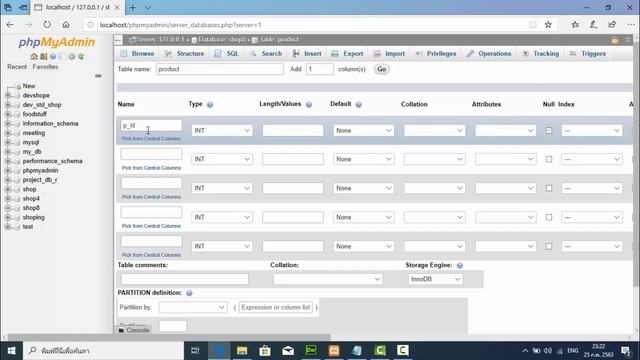The image size is (640, 360).
Task: Open XAMPP from the taskbar
Action: (334, 350)
